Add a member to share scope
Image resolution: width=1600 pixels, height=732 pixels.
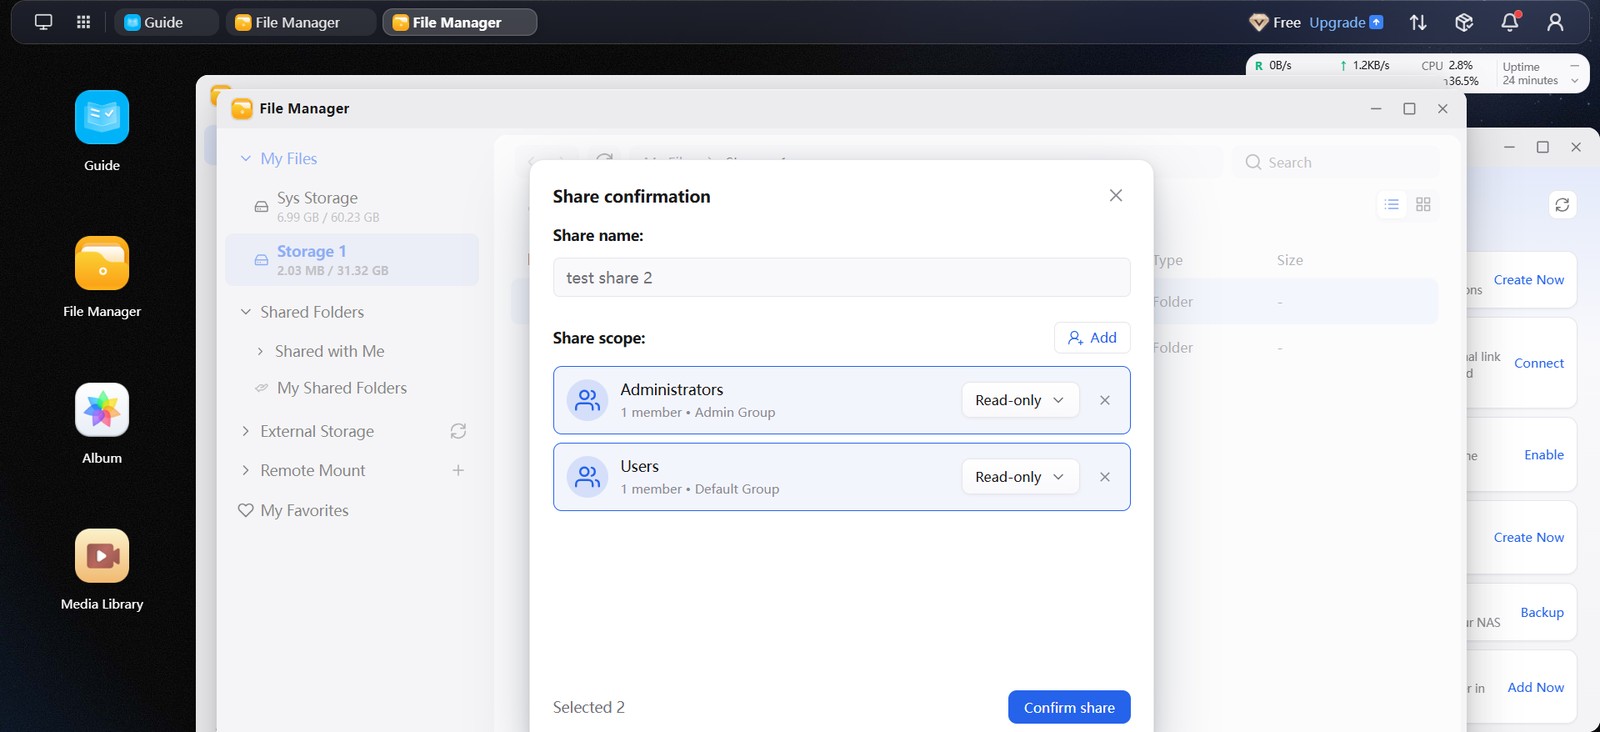pos(1092,338)
